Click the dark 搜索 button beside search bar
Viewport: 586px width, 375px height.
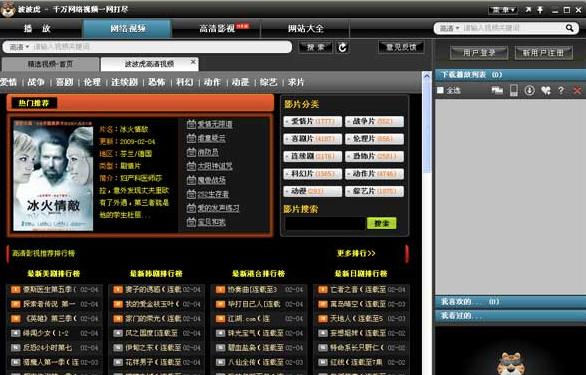click(x=315, y=47)
